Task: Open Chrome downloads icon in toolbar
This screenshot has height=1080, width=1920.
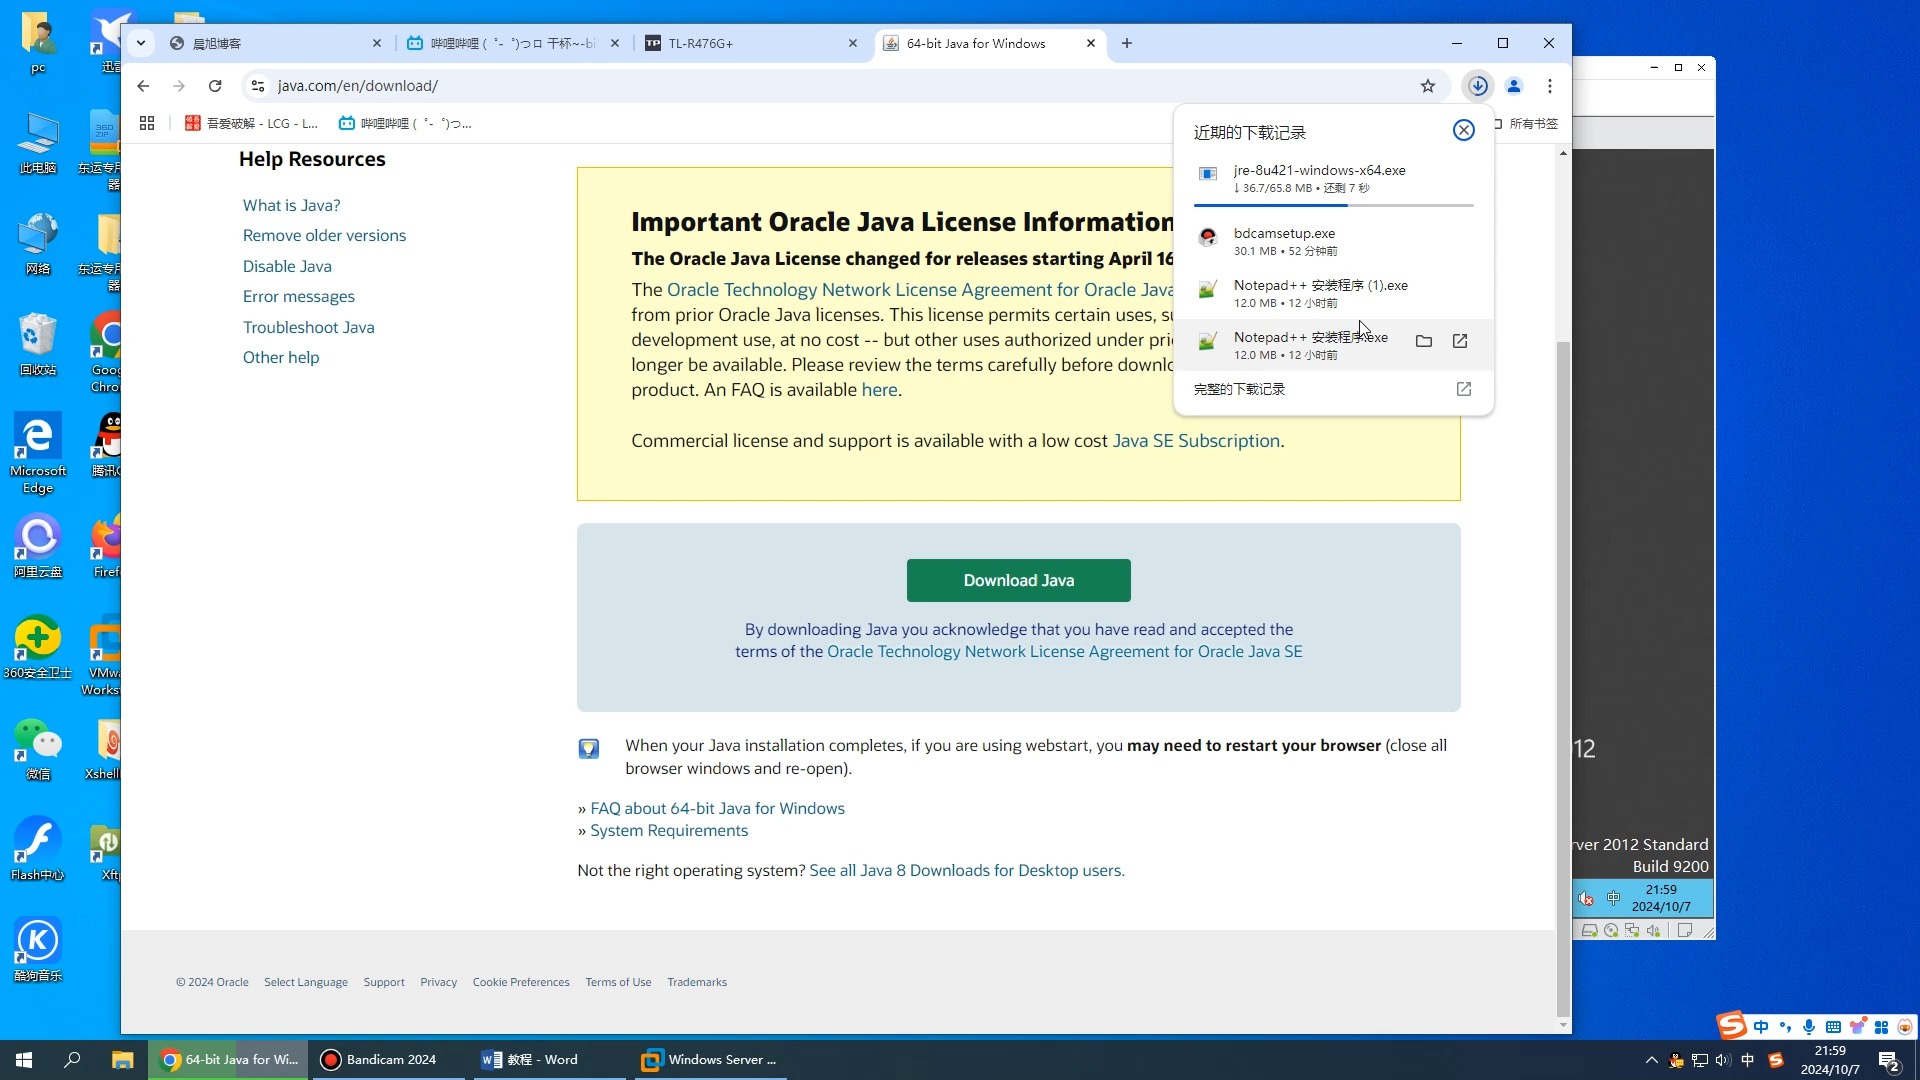Action: [x=1478, y=86]
